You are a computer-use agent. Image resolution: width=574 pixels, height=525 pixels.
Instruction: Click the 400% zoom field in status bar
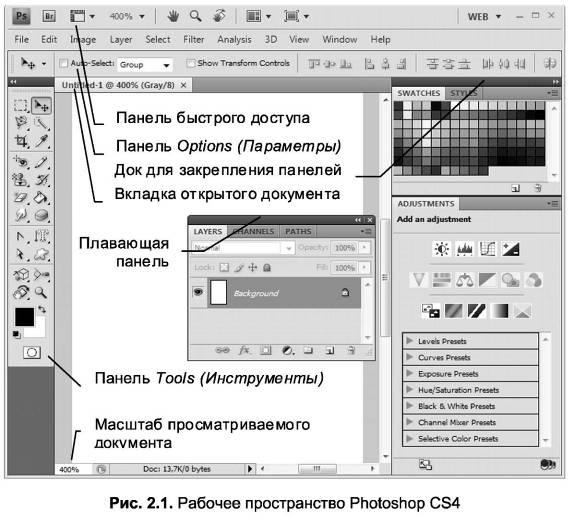tap(74, 469)
